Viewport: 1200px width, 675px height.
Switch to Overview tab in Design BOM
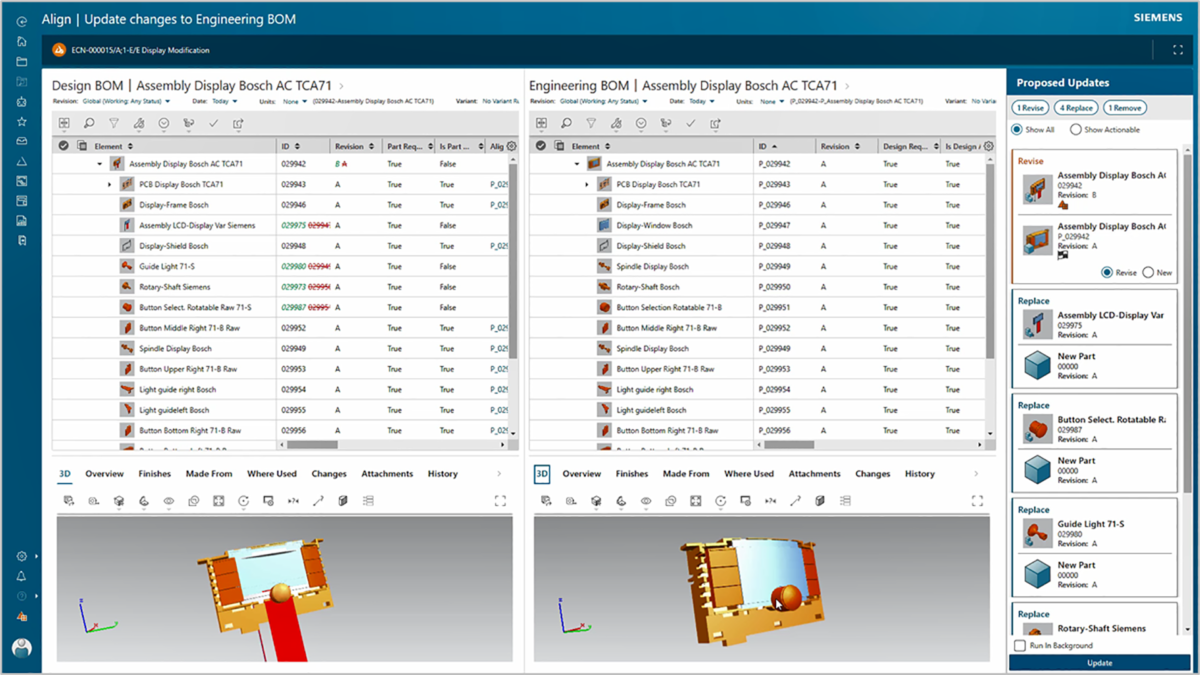(x=104, y=474)
